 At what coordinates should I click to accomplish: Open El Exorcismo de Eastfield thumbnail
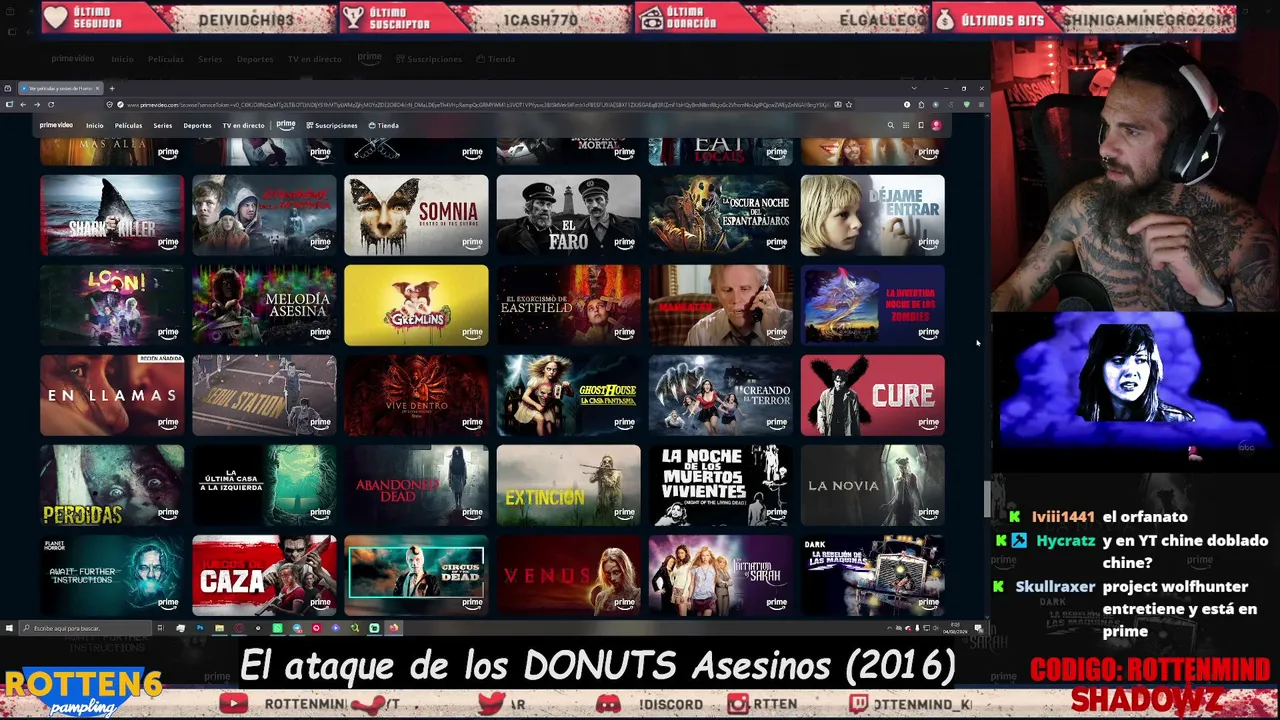(568, 305)
